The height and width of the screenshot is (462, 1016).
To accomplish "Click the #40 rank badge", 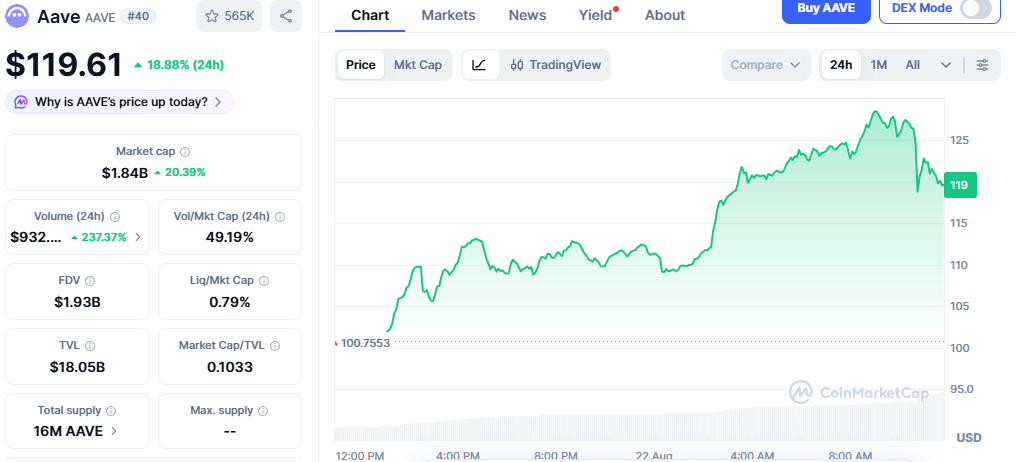I will (x=138, y=16).
